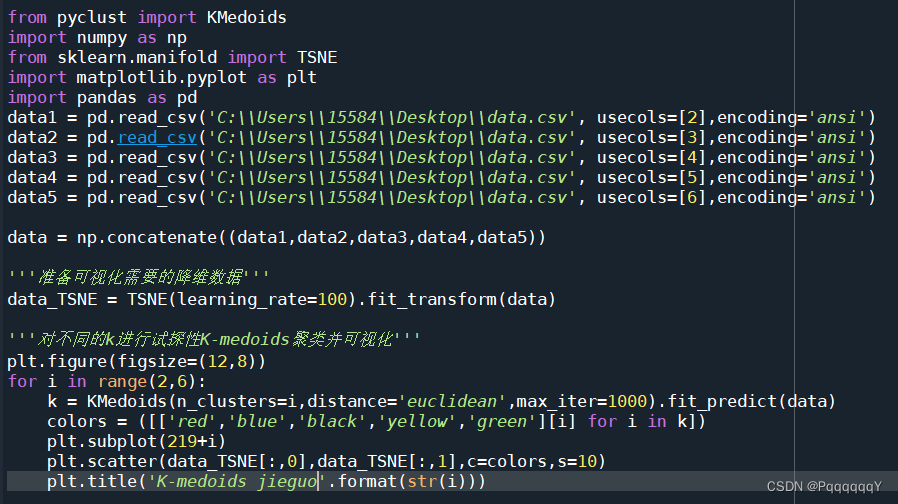Click the 'yellow' string in colors list
The image size is (898, 504).
click(417, 422)
